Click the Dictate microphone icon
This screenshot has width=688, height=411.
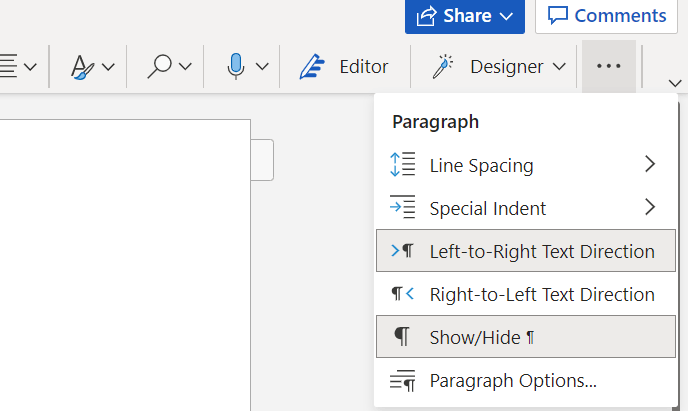click(236, 67)
